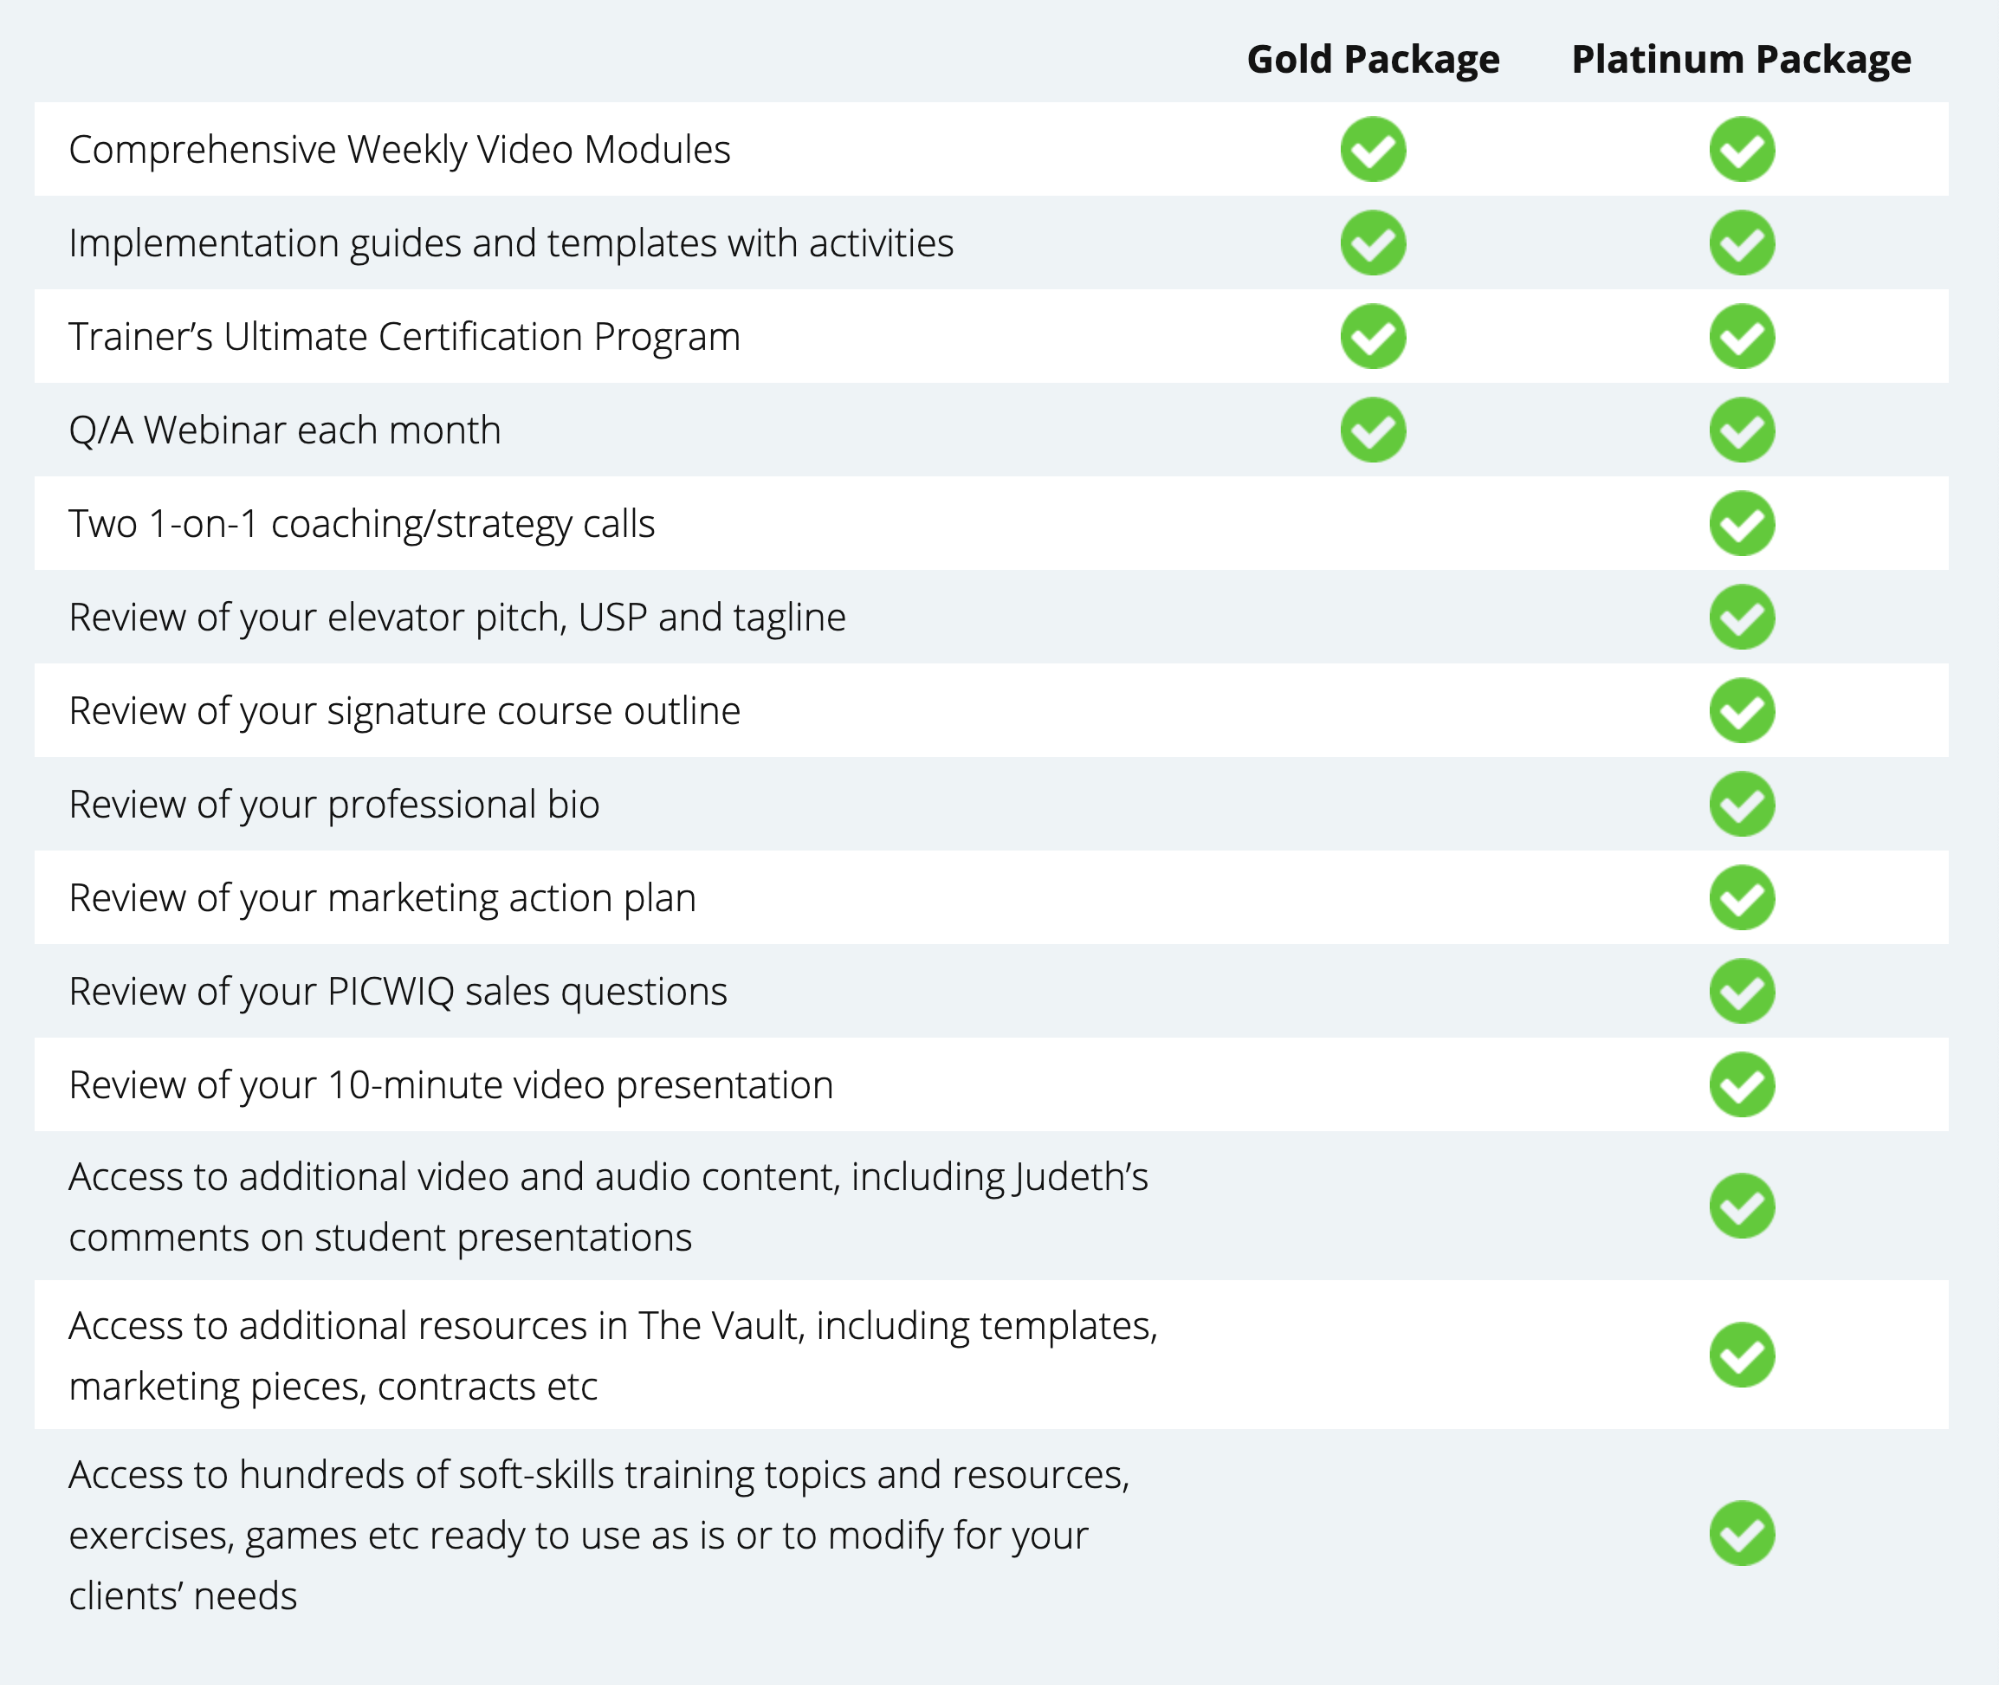Image resolution: width=1999 pixels, height=1686 pixels.
Task: Click Platinum checkmark for The Vault resources
Action: click(x=1742, y=1355)
